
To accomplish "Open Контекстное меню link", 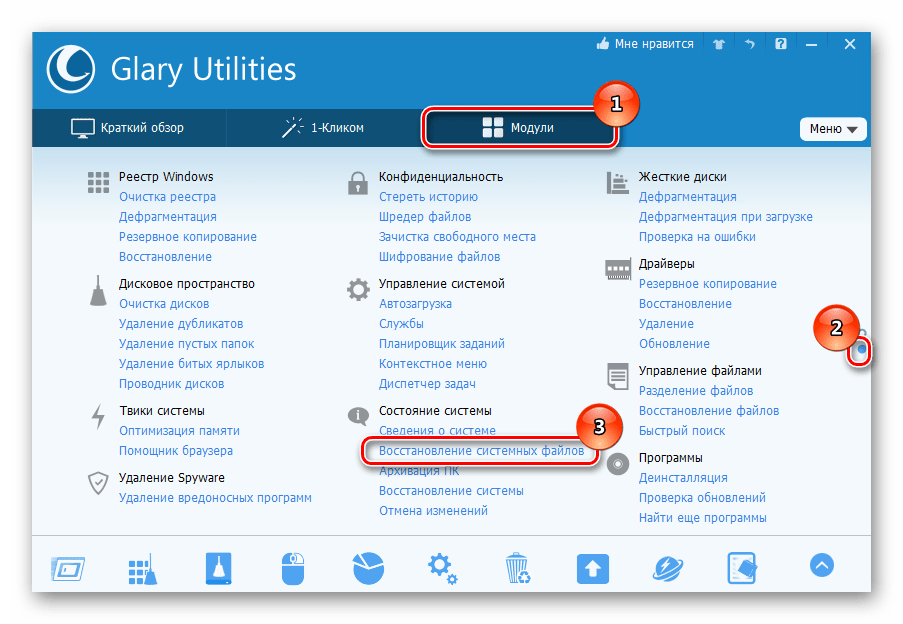I will [x=432, y=364].
